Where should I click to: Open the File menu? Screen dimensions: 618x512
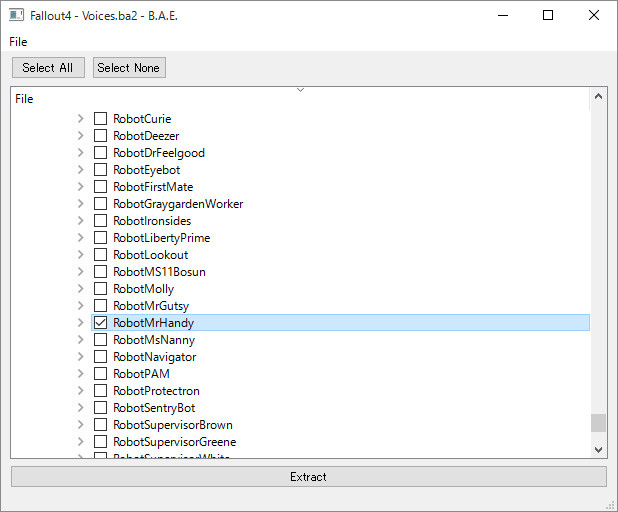18,42
